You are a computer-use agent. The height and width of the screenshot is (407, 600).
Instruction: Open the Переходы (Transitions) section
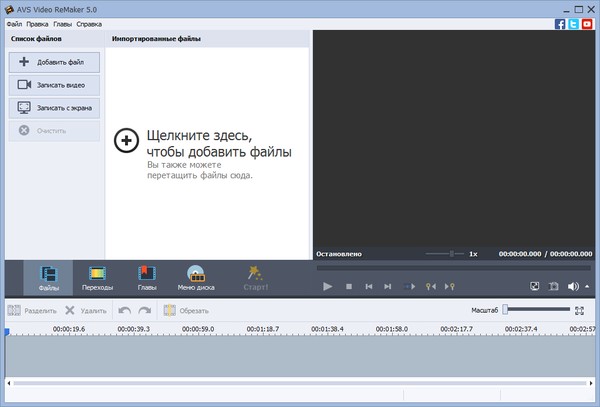pos(97,277)
